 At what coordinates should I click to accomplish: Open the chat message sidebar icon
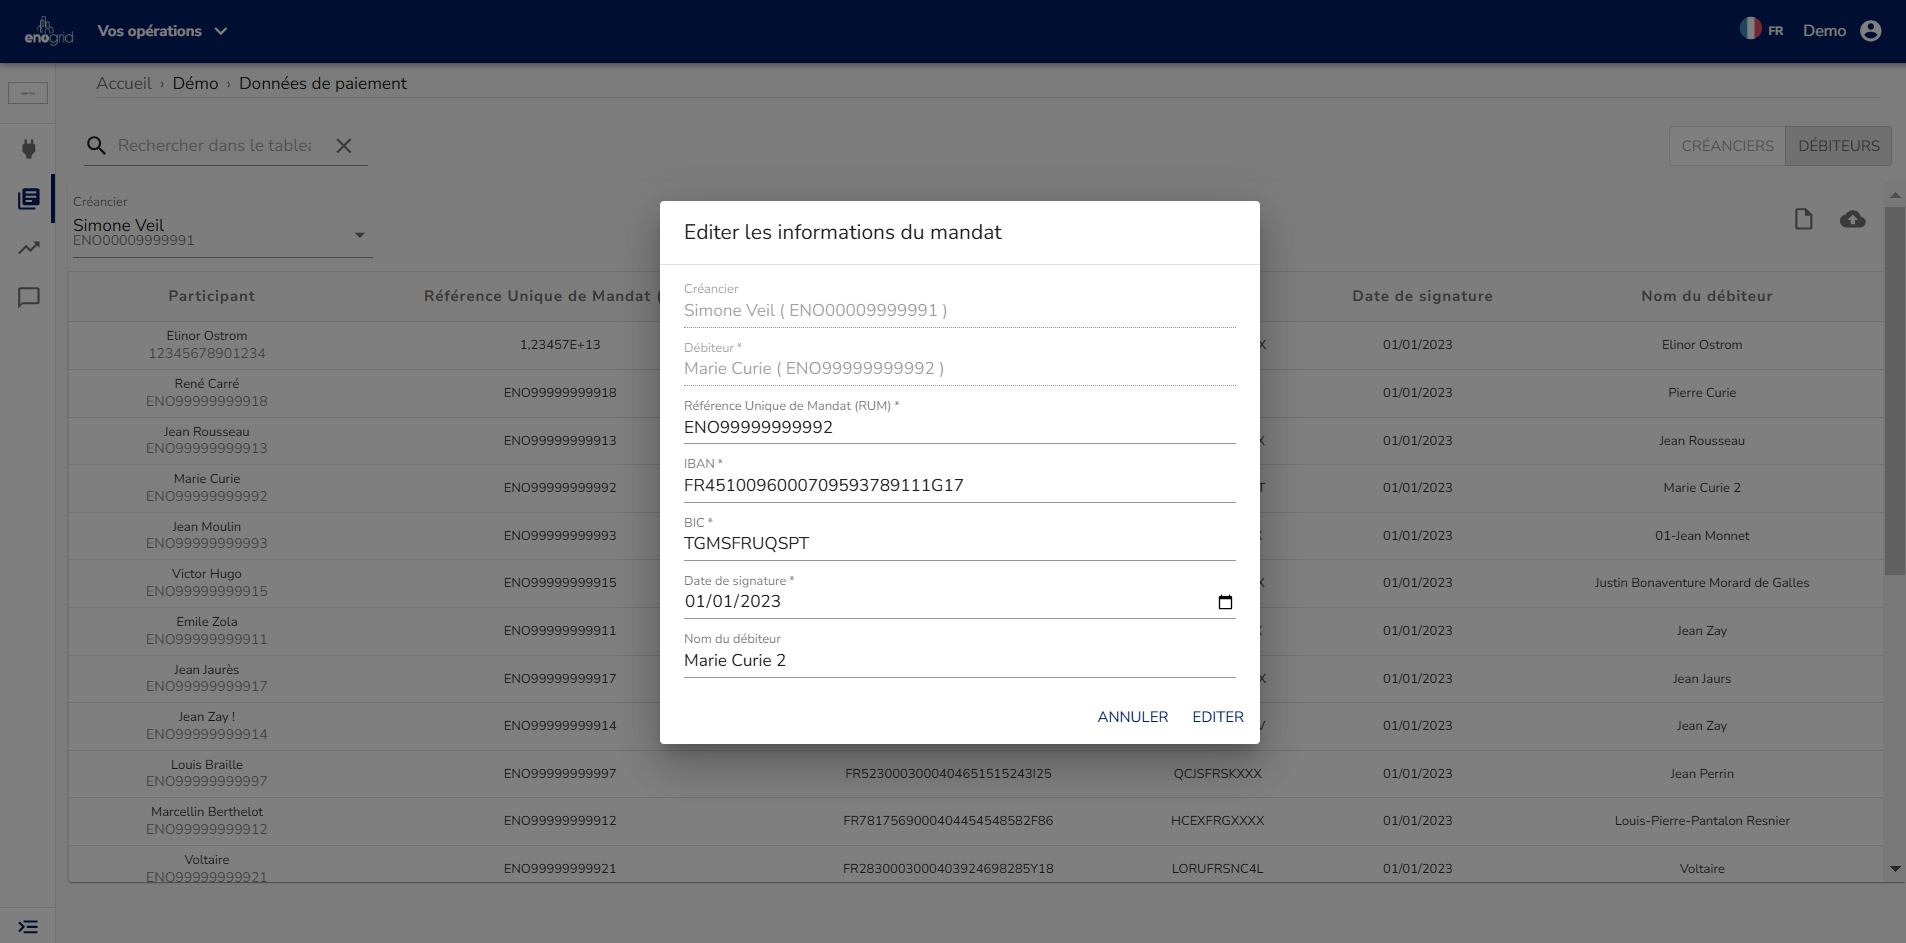tap(29, 297)
